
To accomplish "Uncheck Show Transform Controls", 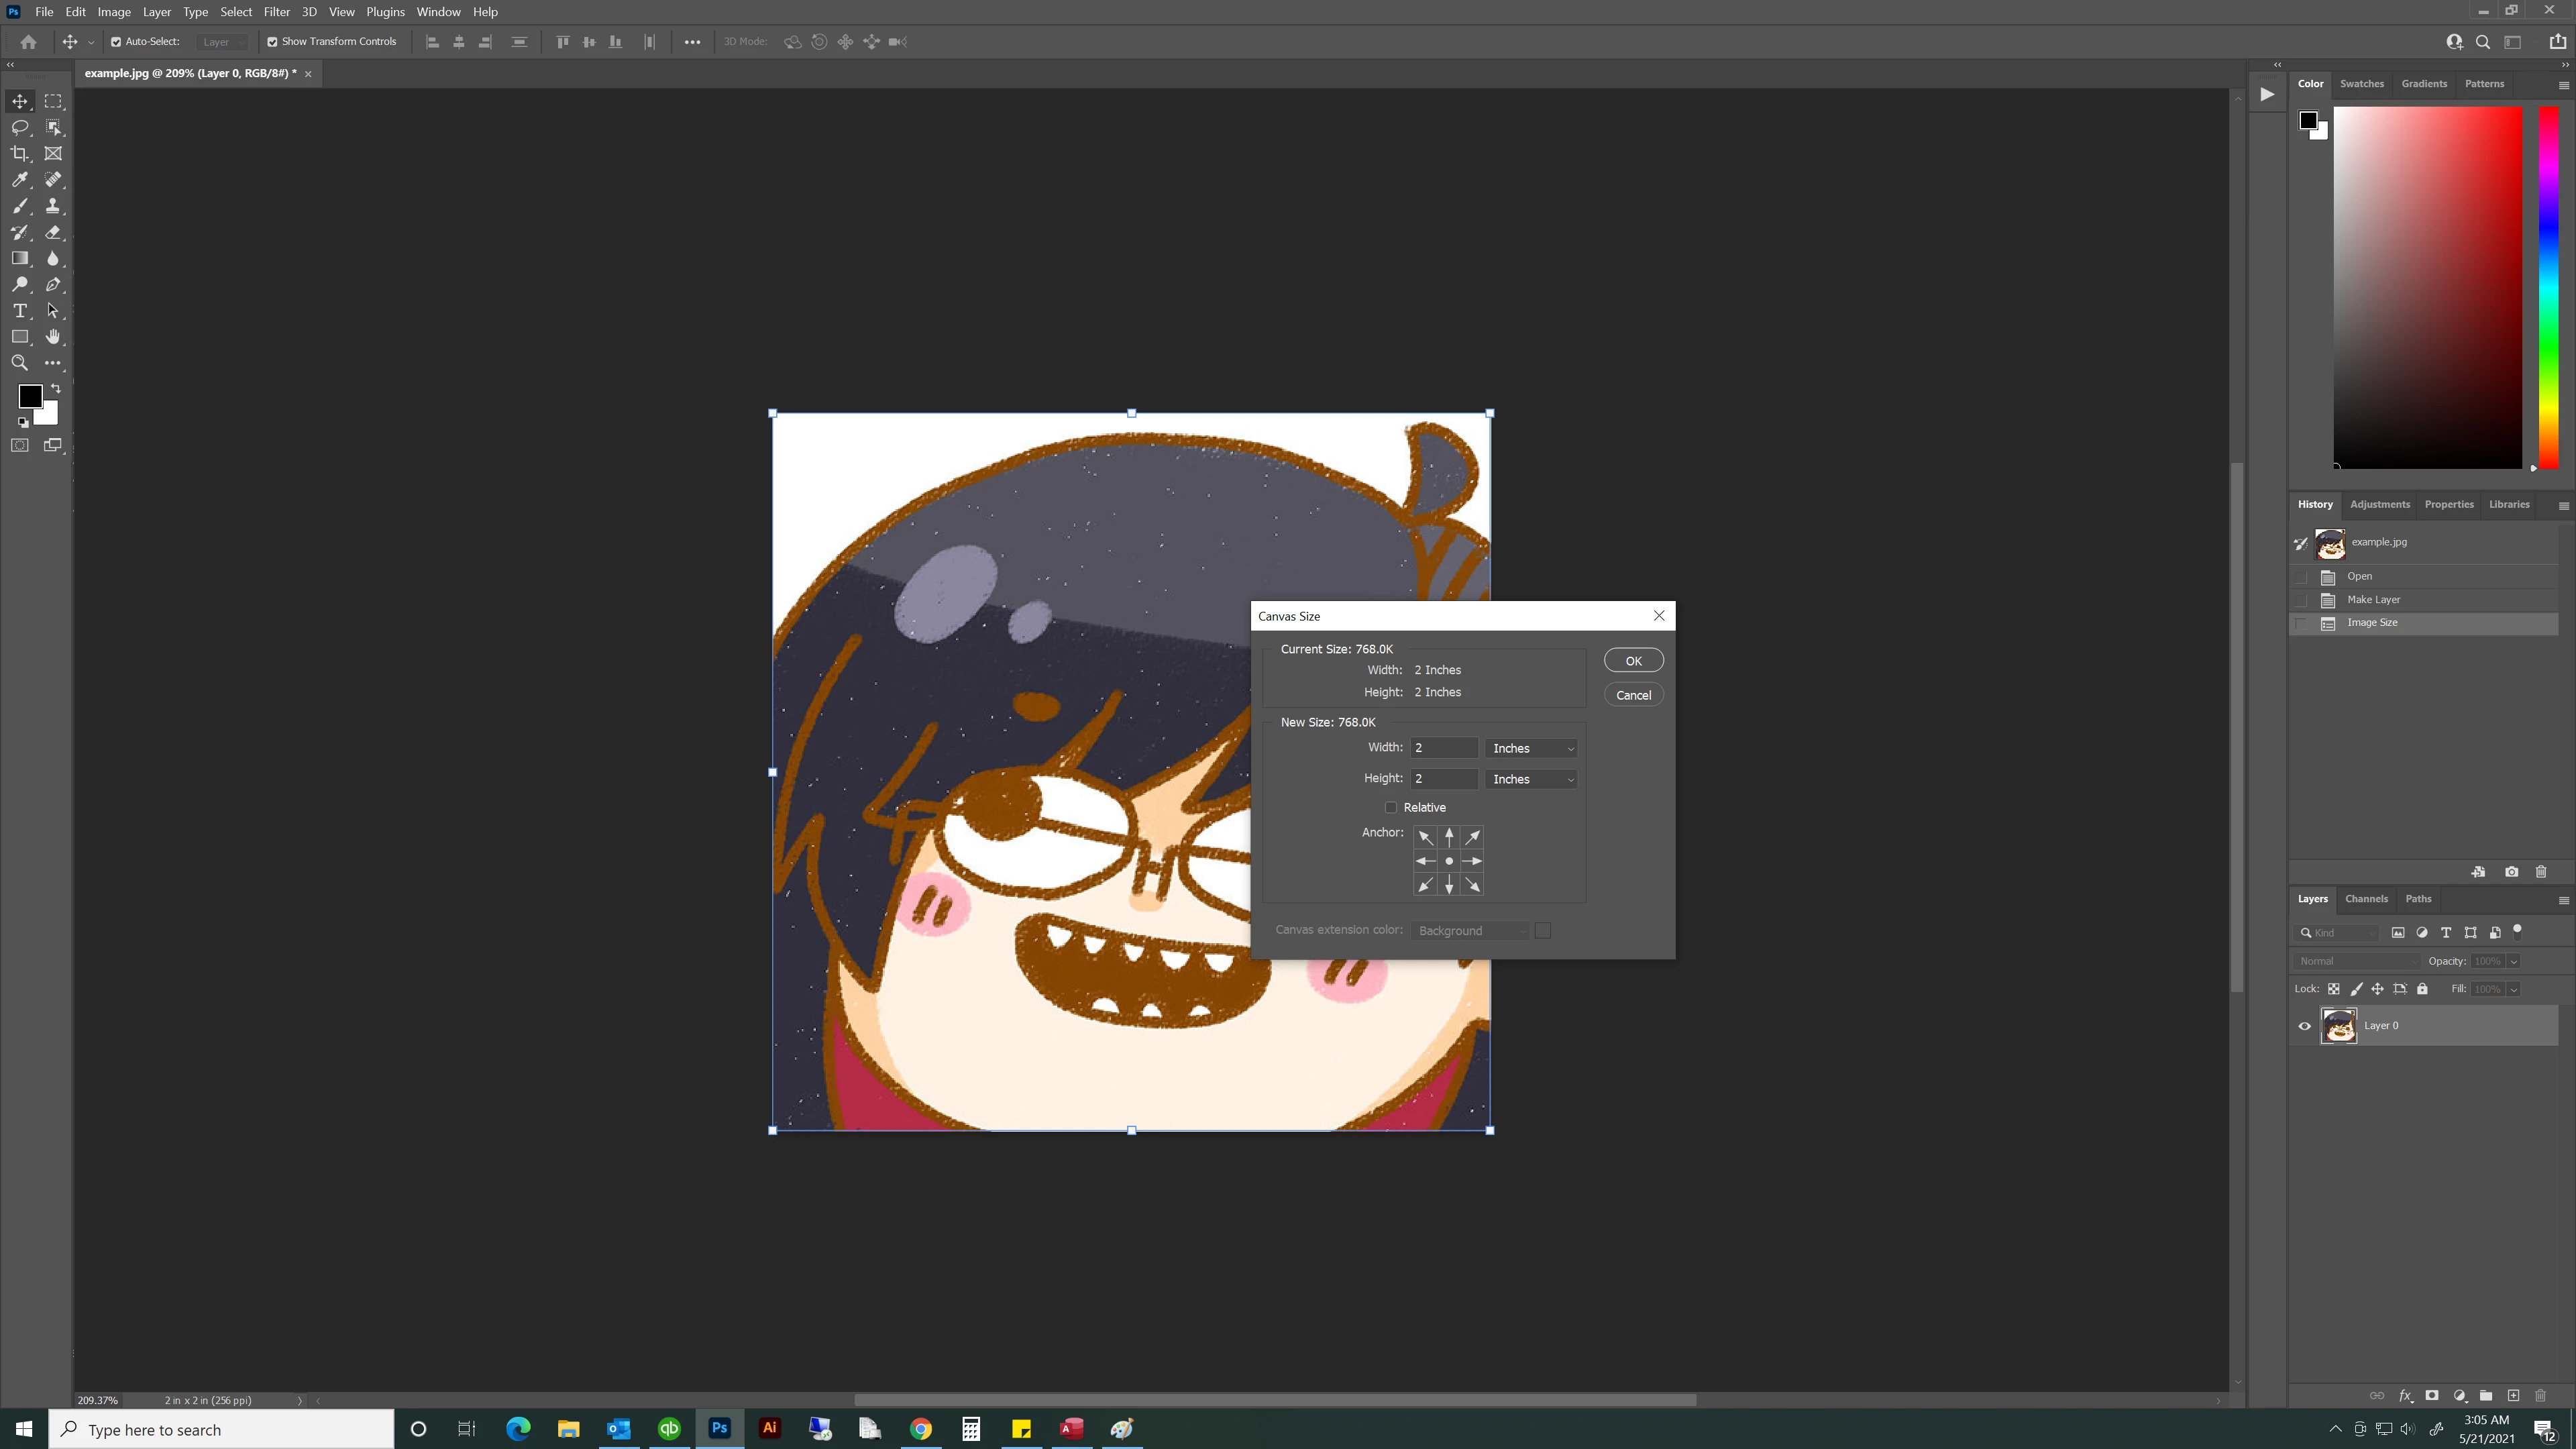I will click(272, 42).
